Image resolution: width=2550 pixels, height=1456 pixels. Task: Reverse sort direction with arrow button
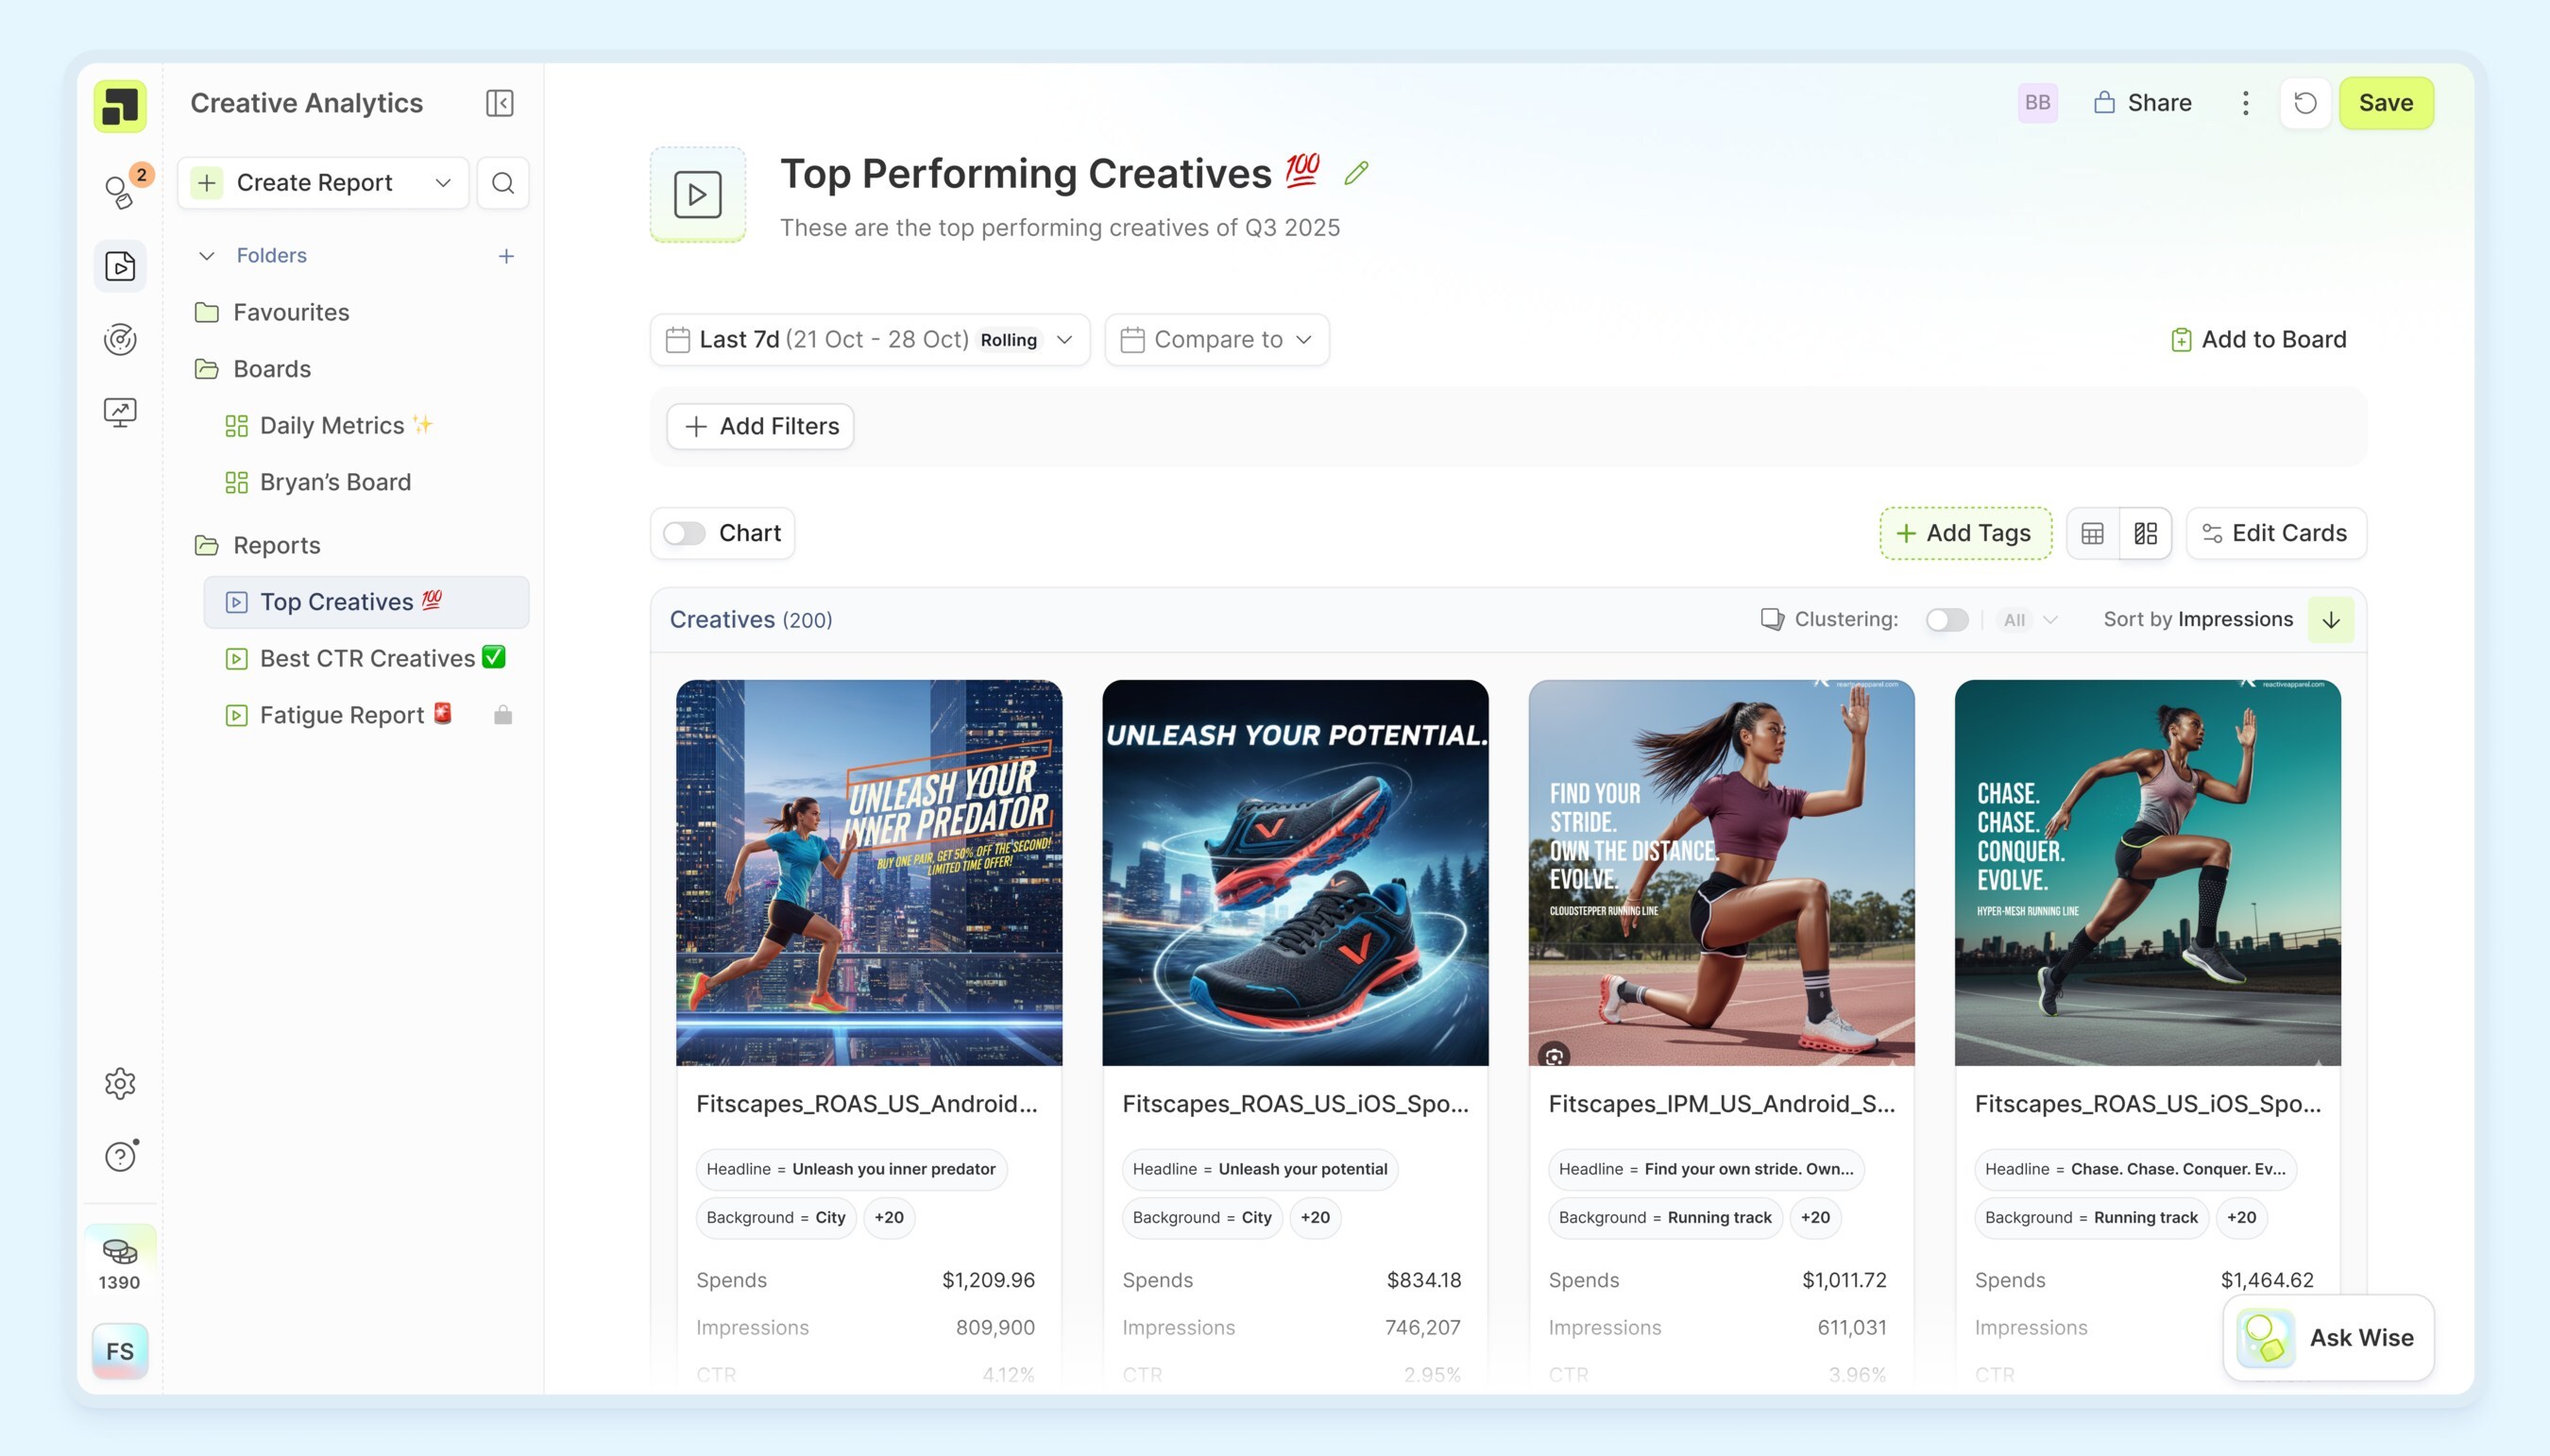coord(2330,620)
